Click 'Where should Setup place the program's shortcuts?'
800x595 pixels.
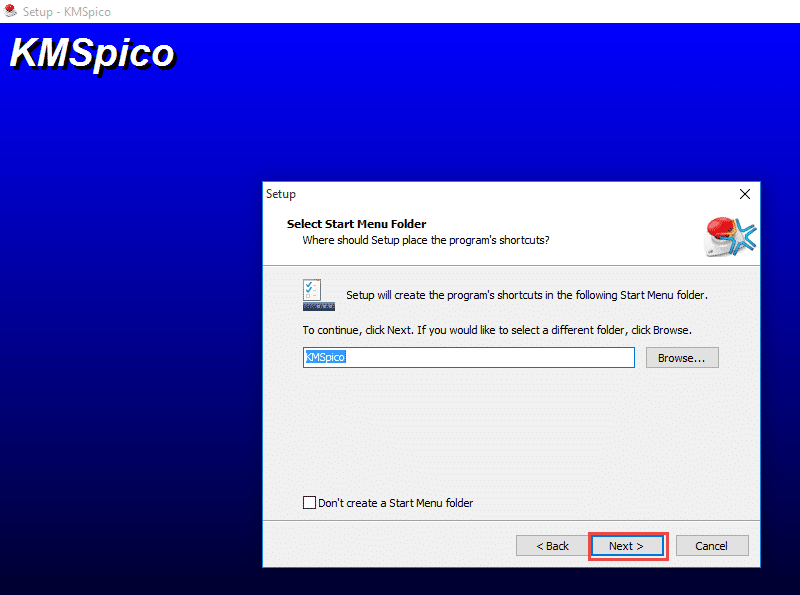[x=426, y=240]
